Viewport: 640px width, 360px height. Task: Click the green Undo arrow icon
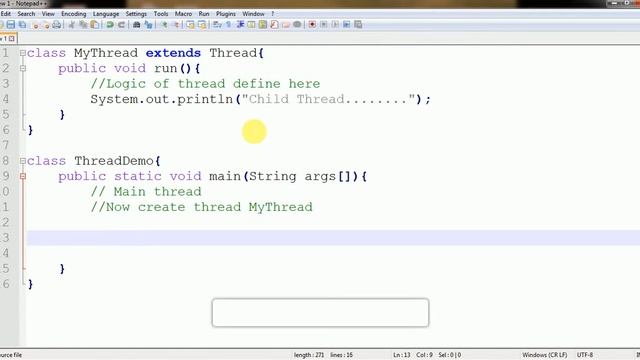[x=110, y=24]
